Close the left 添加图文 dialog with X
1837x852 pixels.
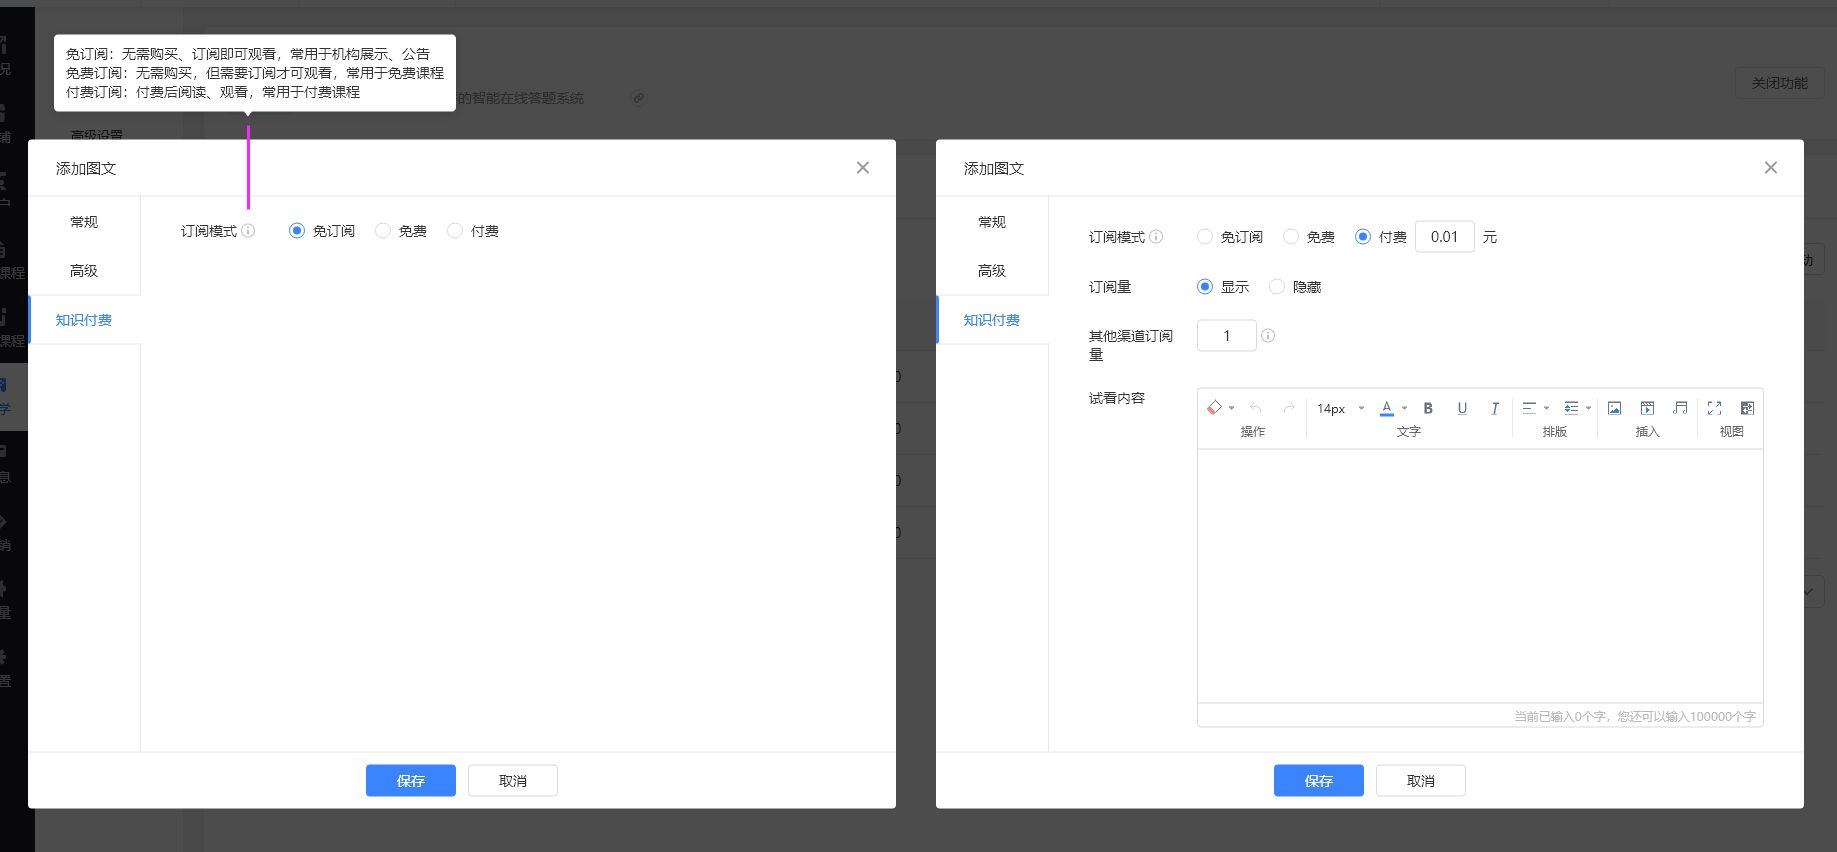(863, 168)
